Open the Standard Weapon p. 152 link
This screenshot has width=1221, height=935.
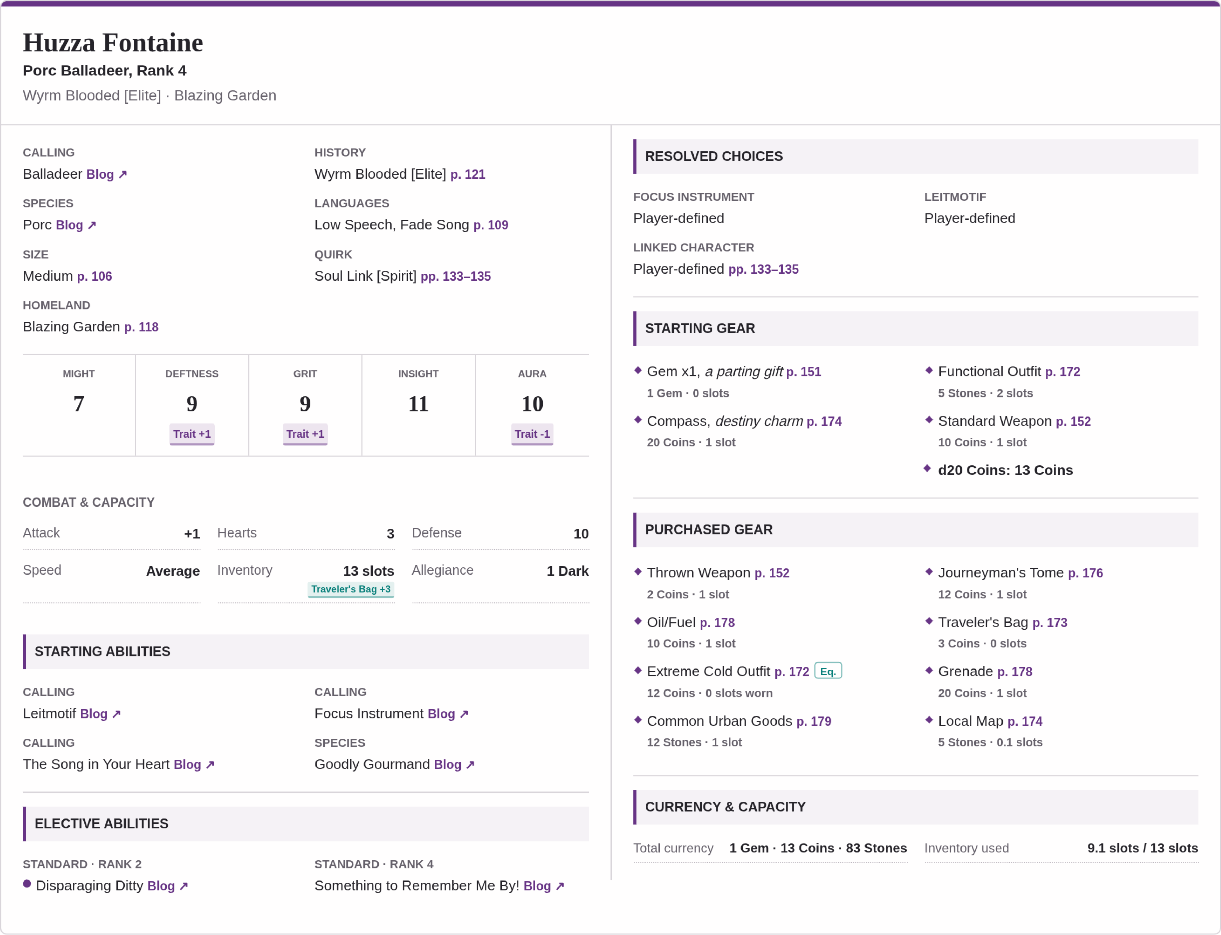(1074, 422)
